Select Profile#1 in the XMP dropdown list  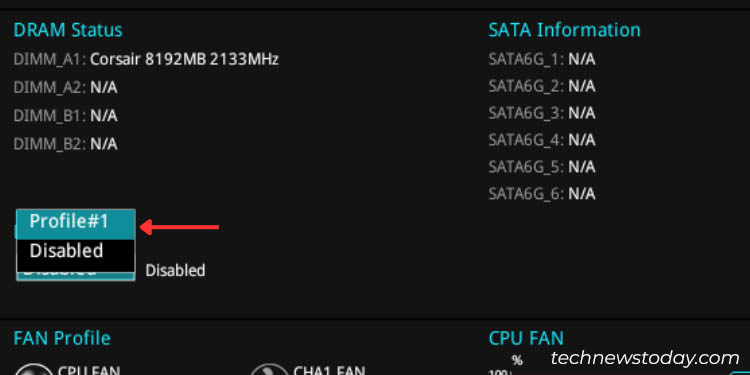pos(76,222)
